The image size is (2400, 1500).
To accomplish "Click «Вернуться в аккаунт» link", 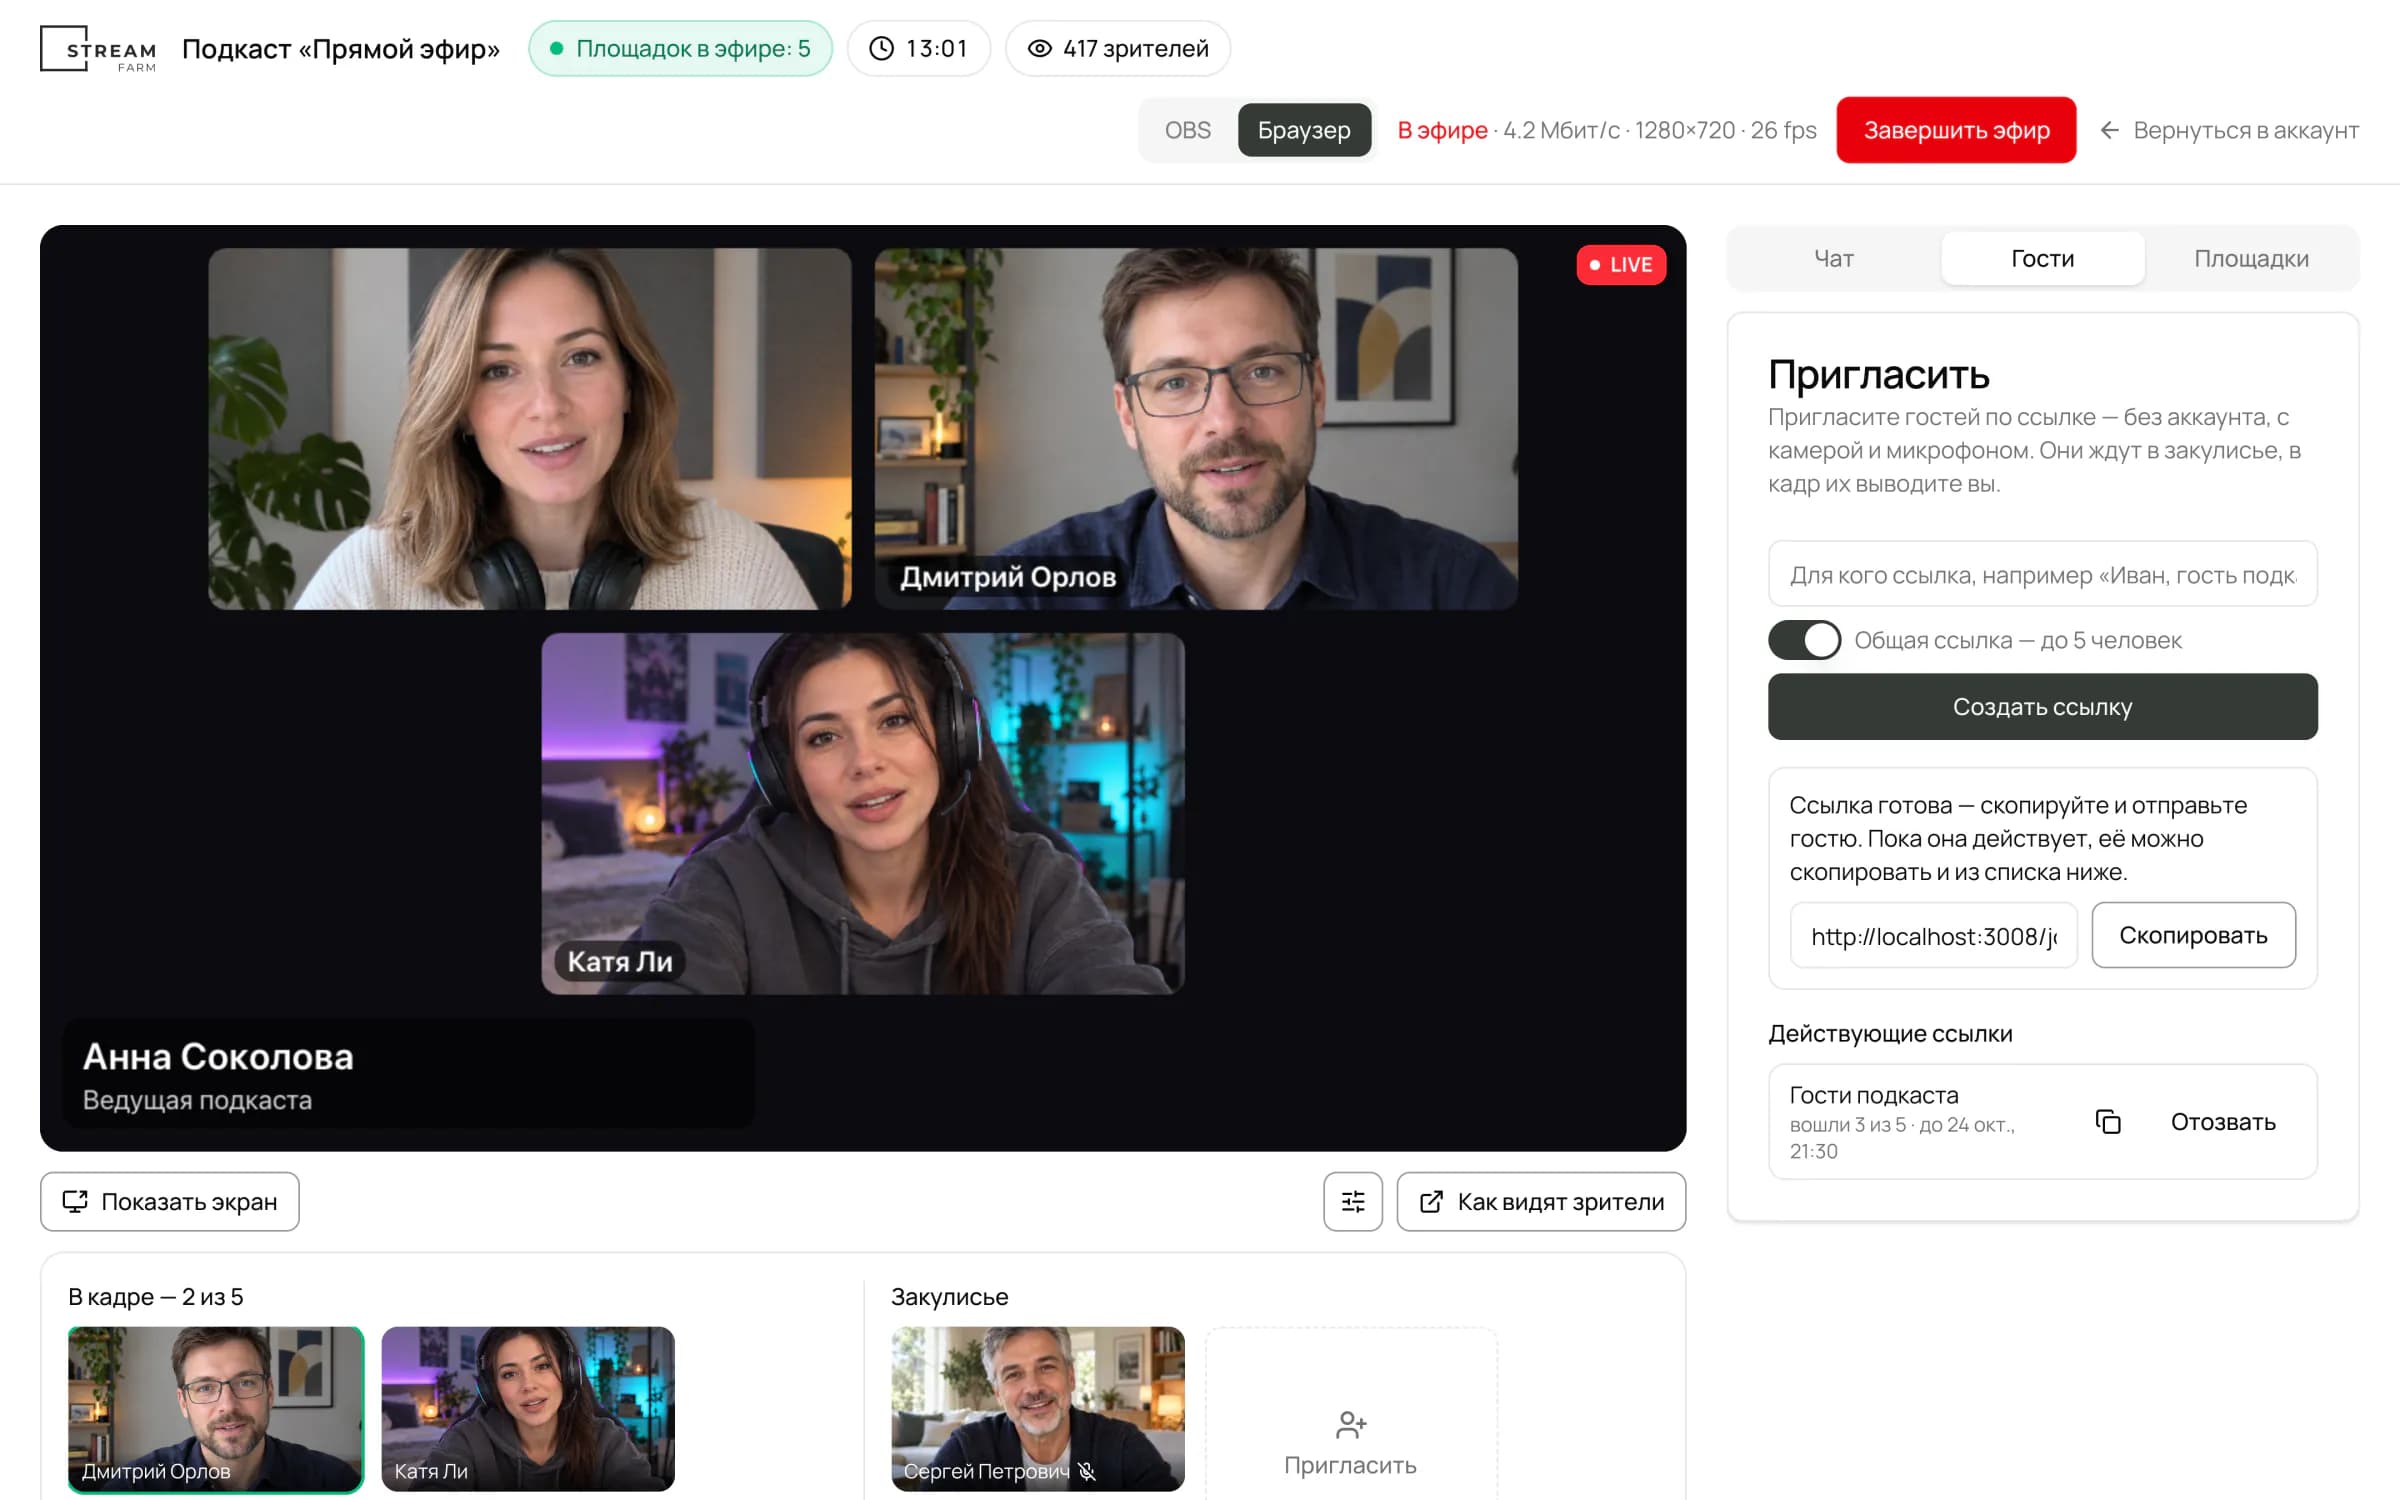I will pyautogui.click(x=2229, y=130).
